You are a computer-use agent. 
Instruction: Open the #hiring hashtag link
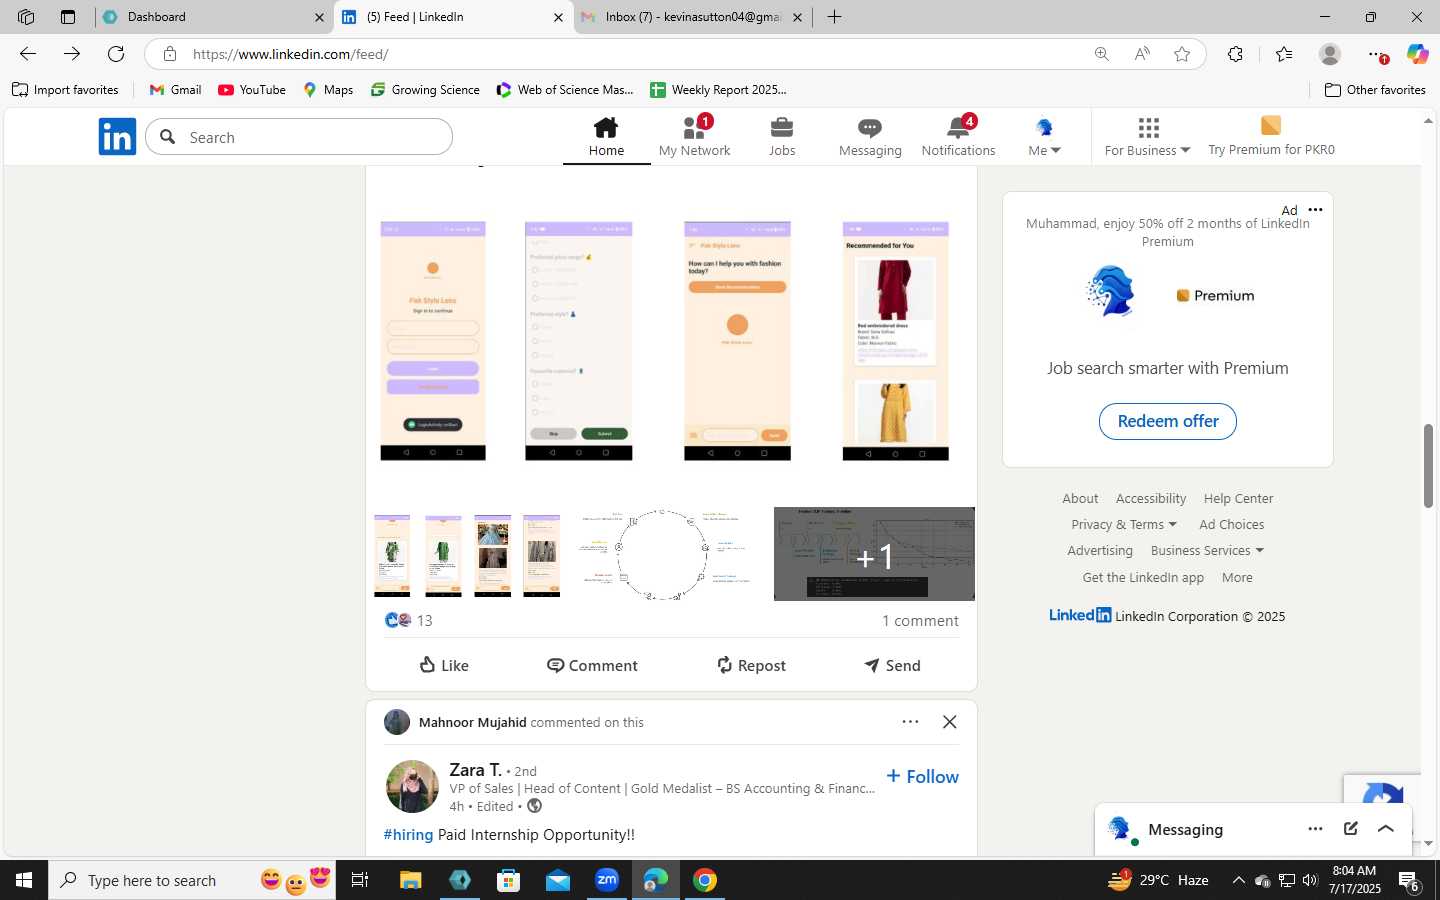[x=408, y=834]
